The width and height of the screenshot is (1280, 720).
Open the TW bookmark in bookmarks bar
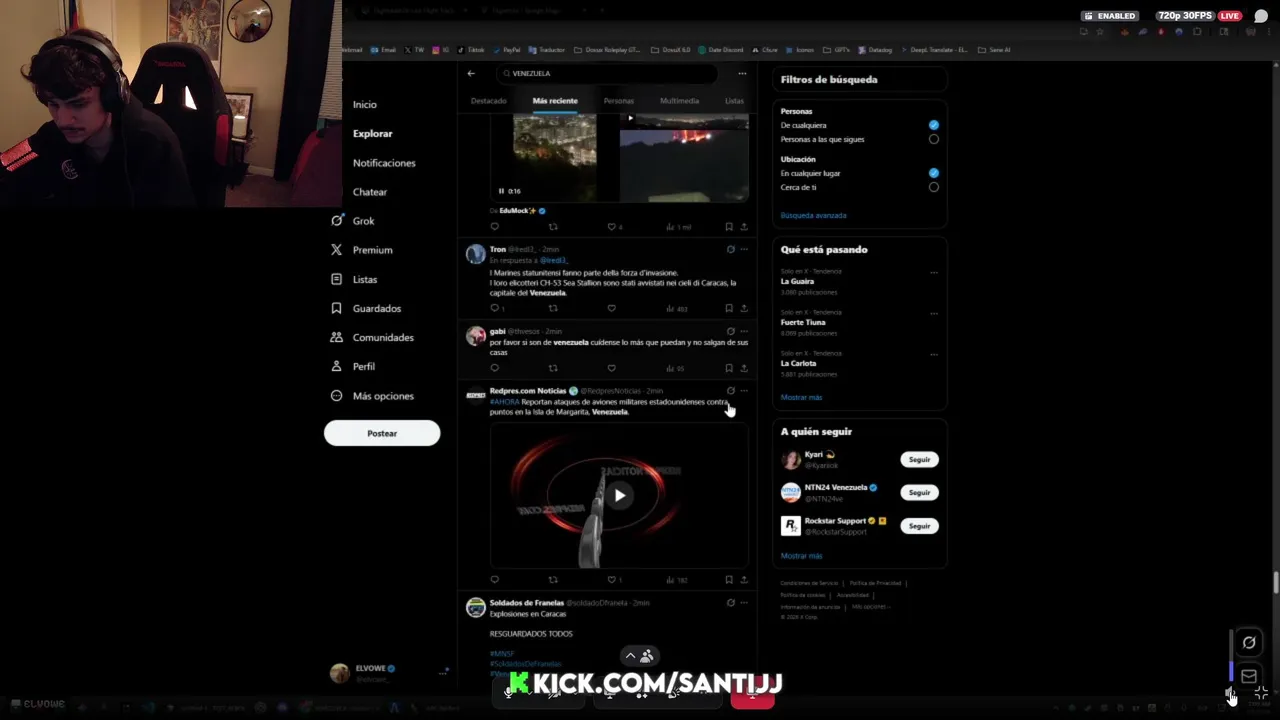[x=416, y=49]
